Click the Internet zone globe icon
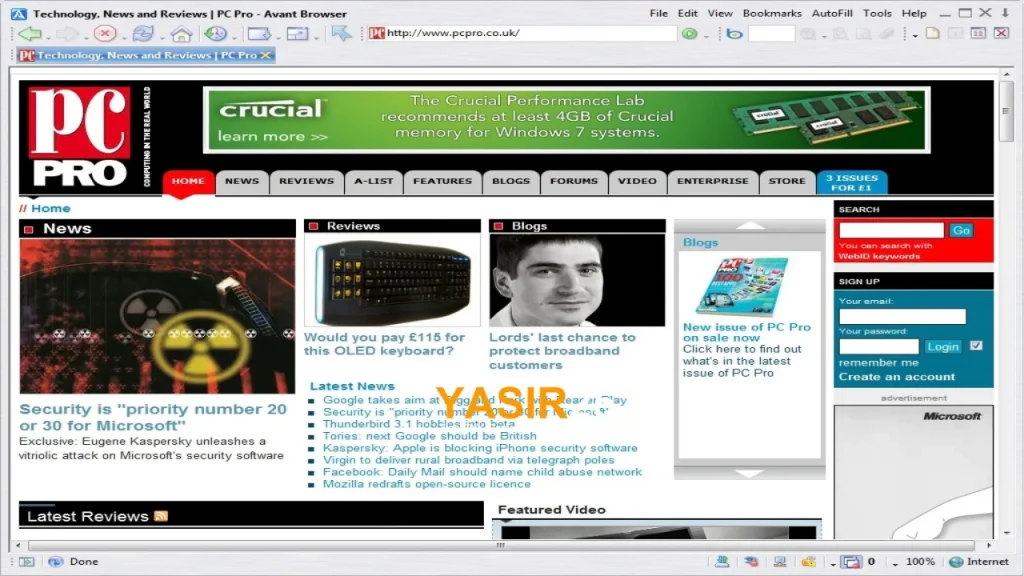 tap(956, 562)
